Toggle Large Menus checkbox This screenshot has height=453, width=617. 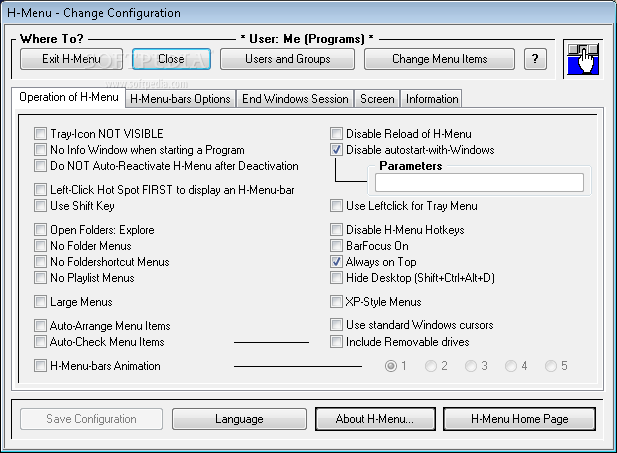tap(73, 302)
